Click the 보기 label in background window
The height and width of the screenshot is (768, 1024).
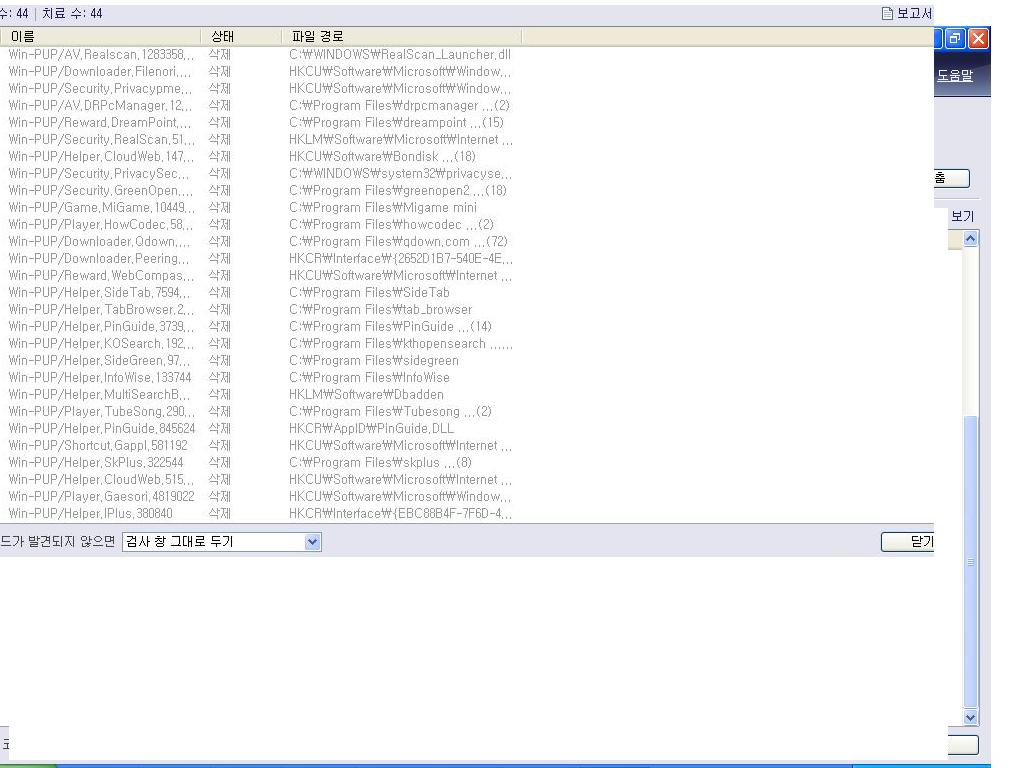pos(962,216)
